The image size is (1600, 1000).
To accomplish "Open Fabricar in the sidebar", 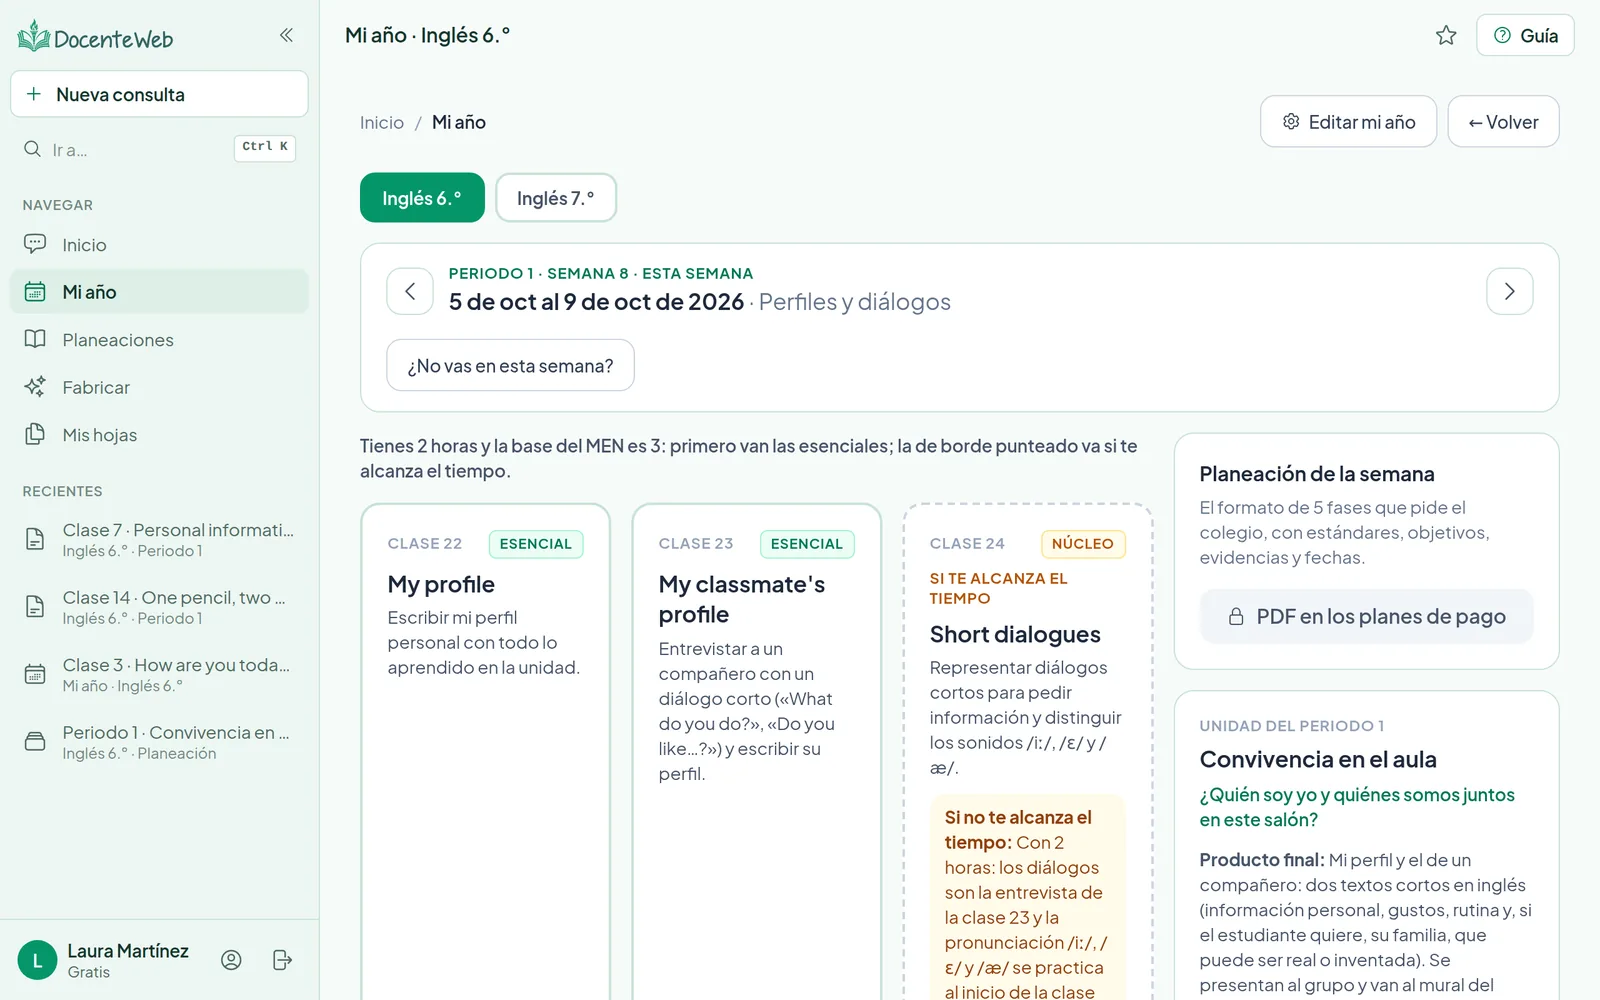I will pos(160,387).
